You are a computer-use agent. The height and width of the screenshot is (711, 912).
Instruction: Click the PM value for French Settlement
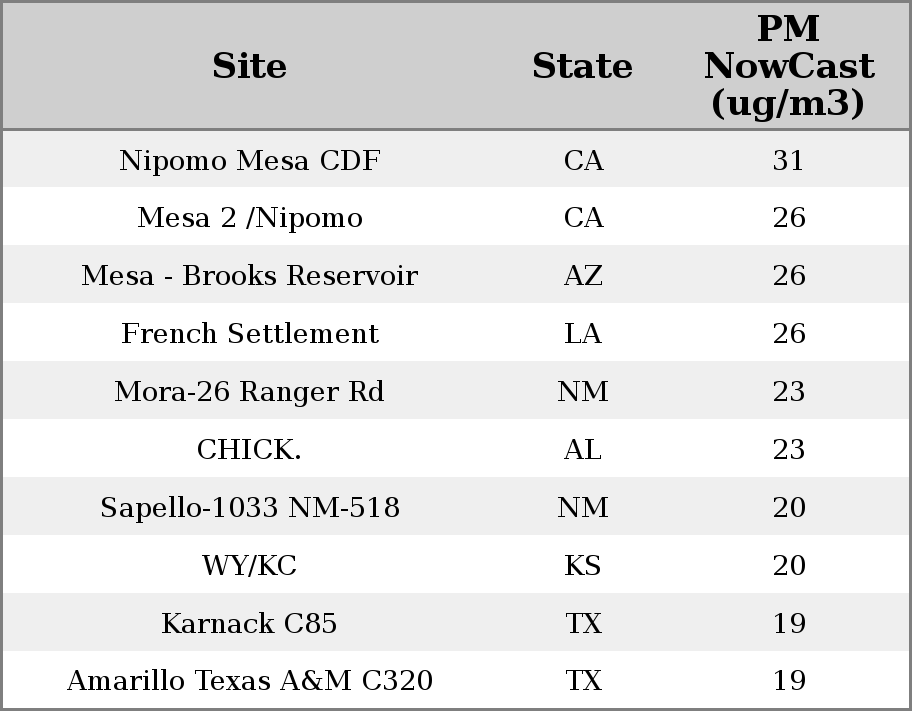[x=789, y=334]
